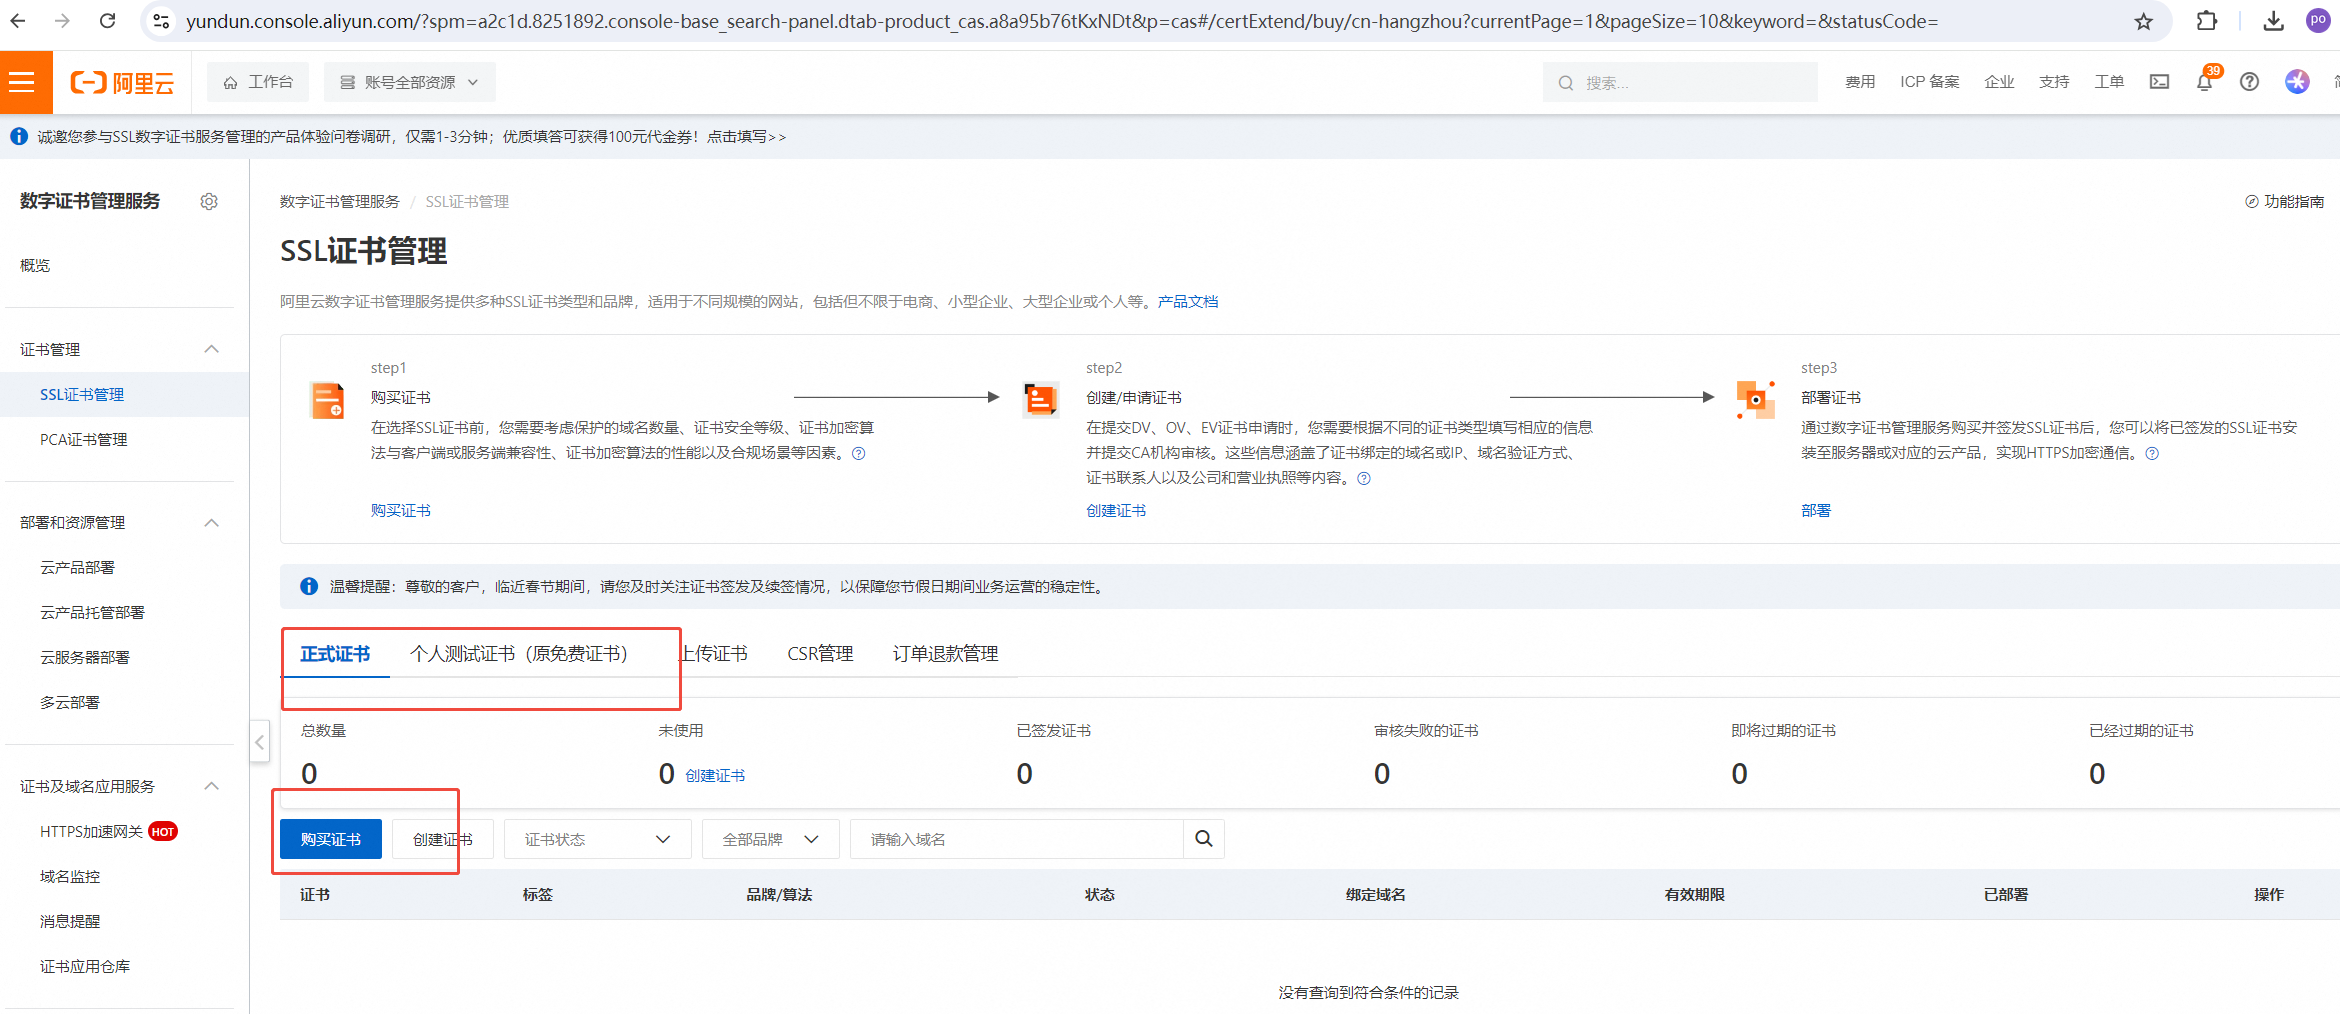Click the info icon in survey banner
Screen dimensions: 2340x1014
click(x=19, y=136)
